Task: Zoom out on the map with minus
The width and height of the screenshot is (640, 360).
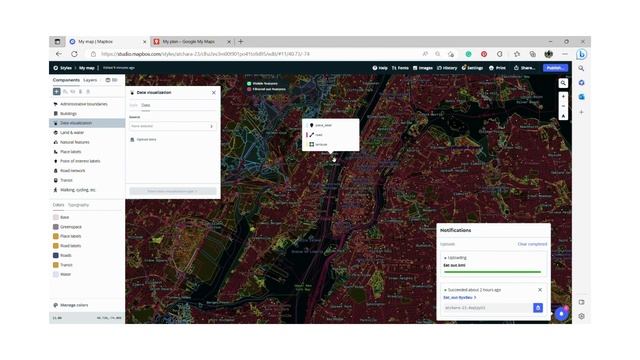Action: (x=563, y=106)
